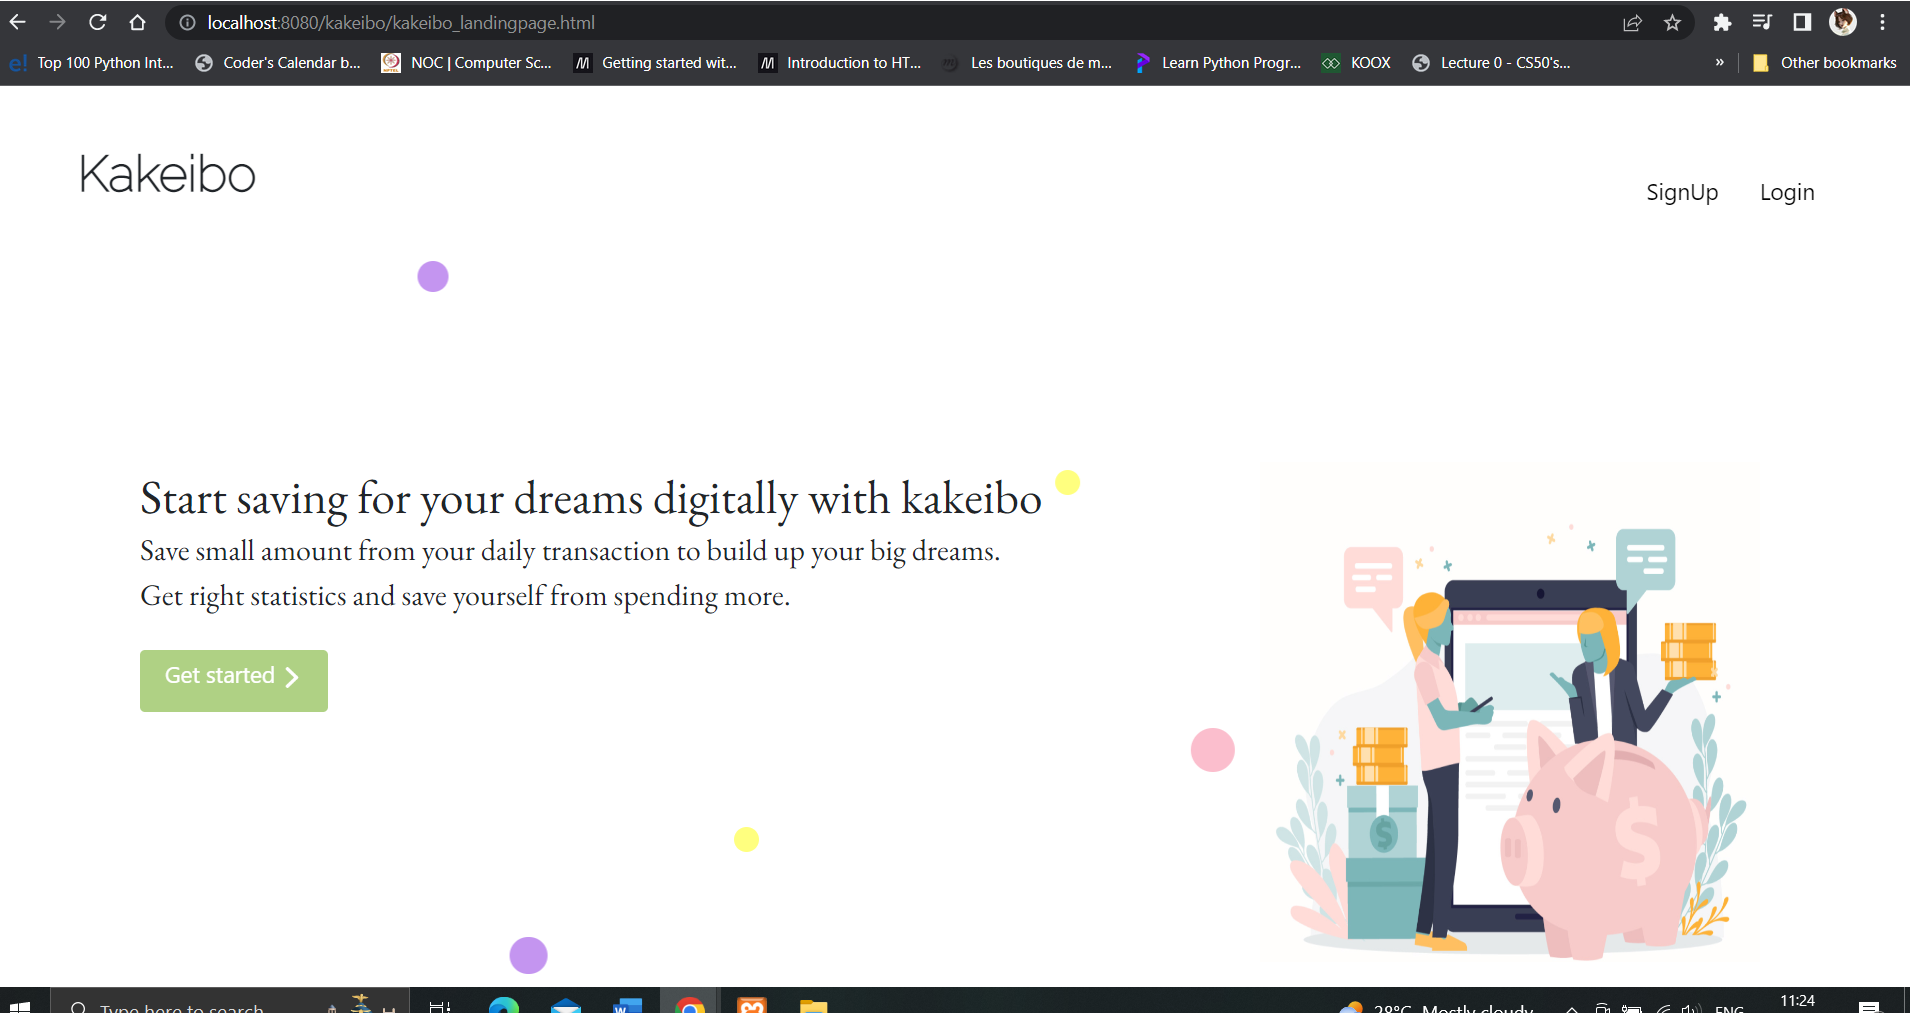Viewport: 1910px width, 1013px height.
Task: View site information in the address bar
Action: click(x=186, y=22)
